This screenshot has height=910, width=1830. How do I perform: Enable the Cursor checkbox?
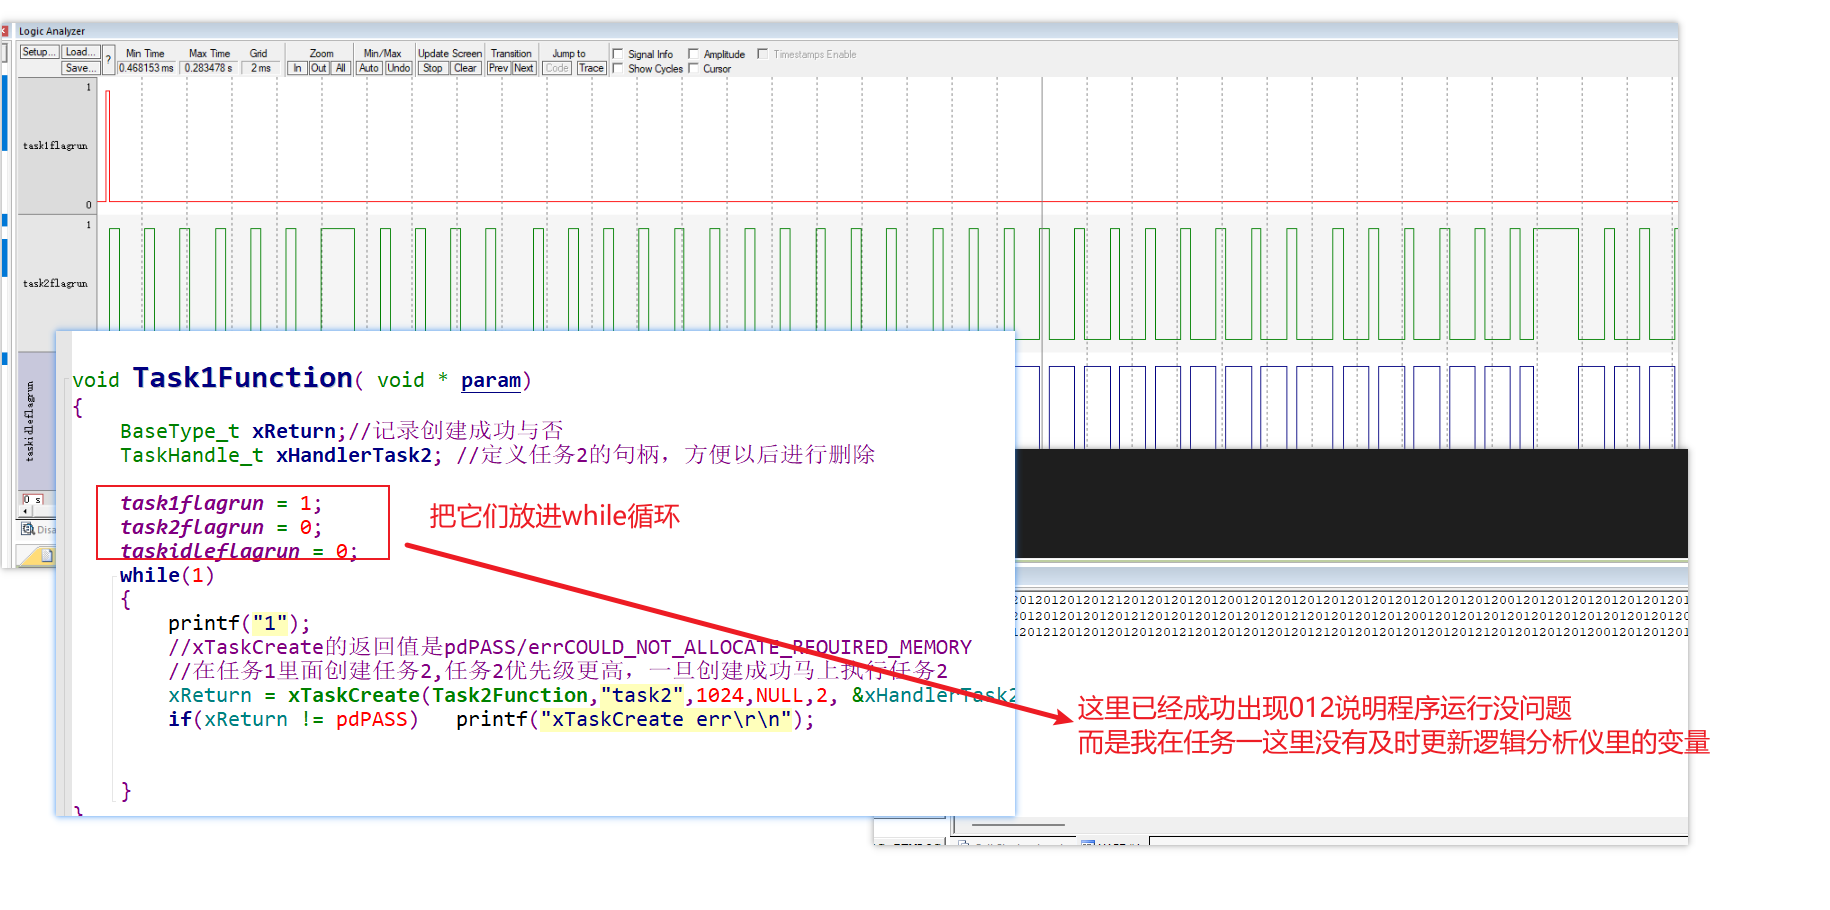(x=693, y=68)
